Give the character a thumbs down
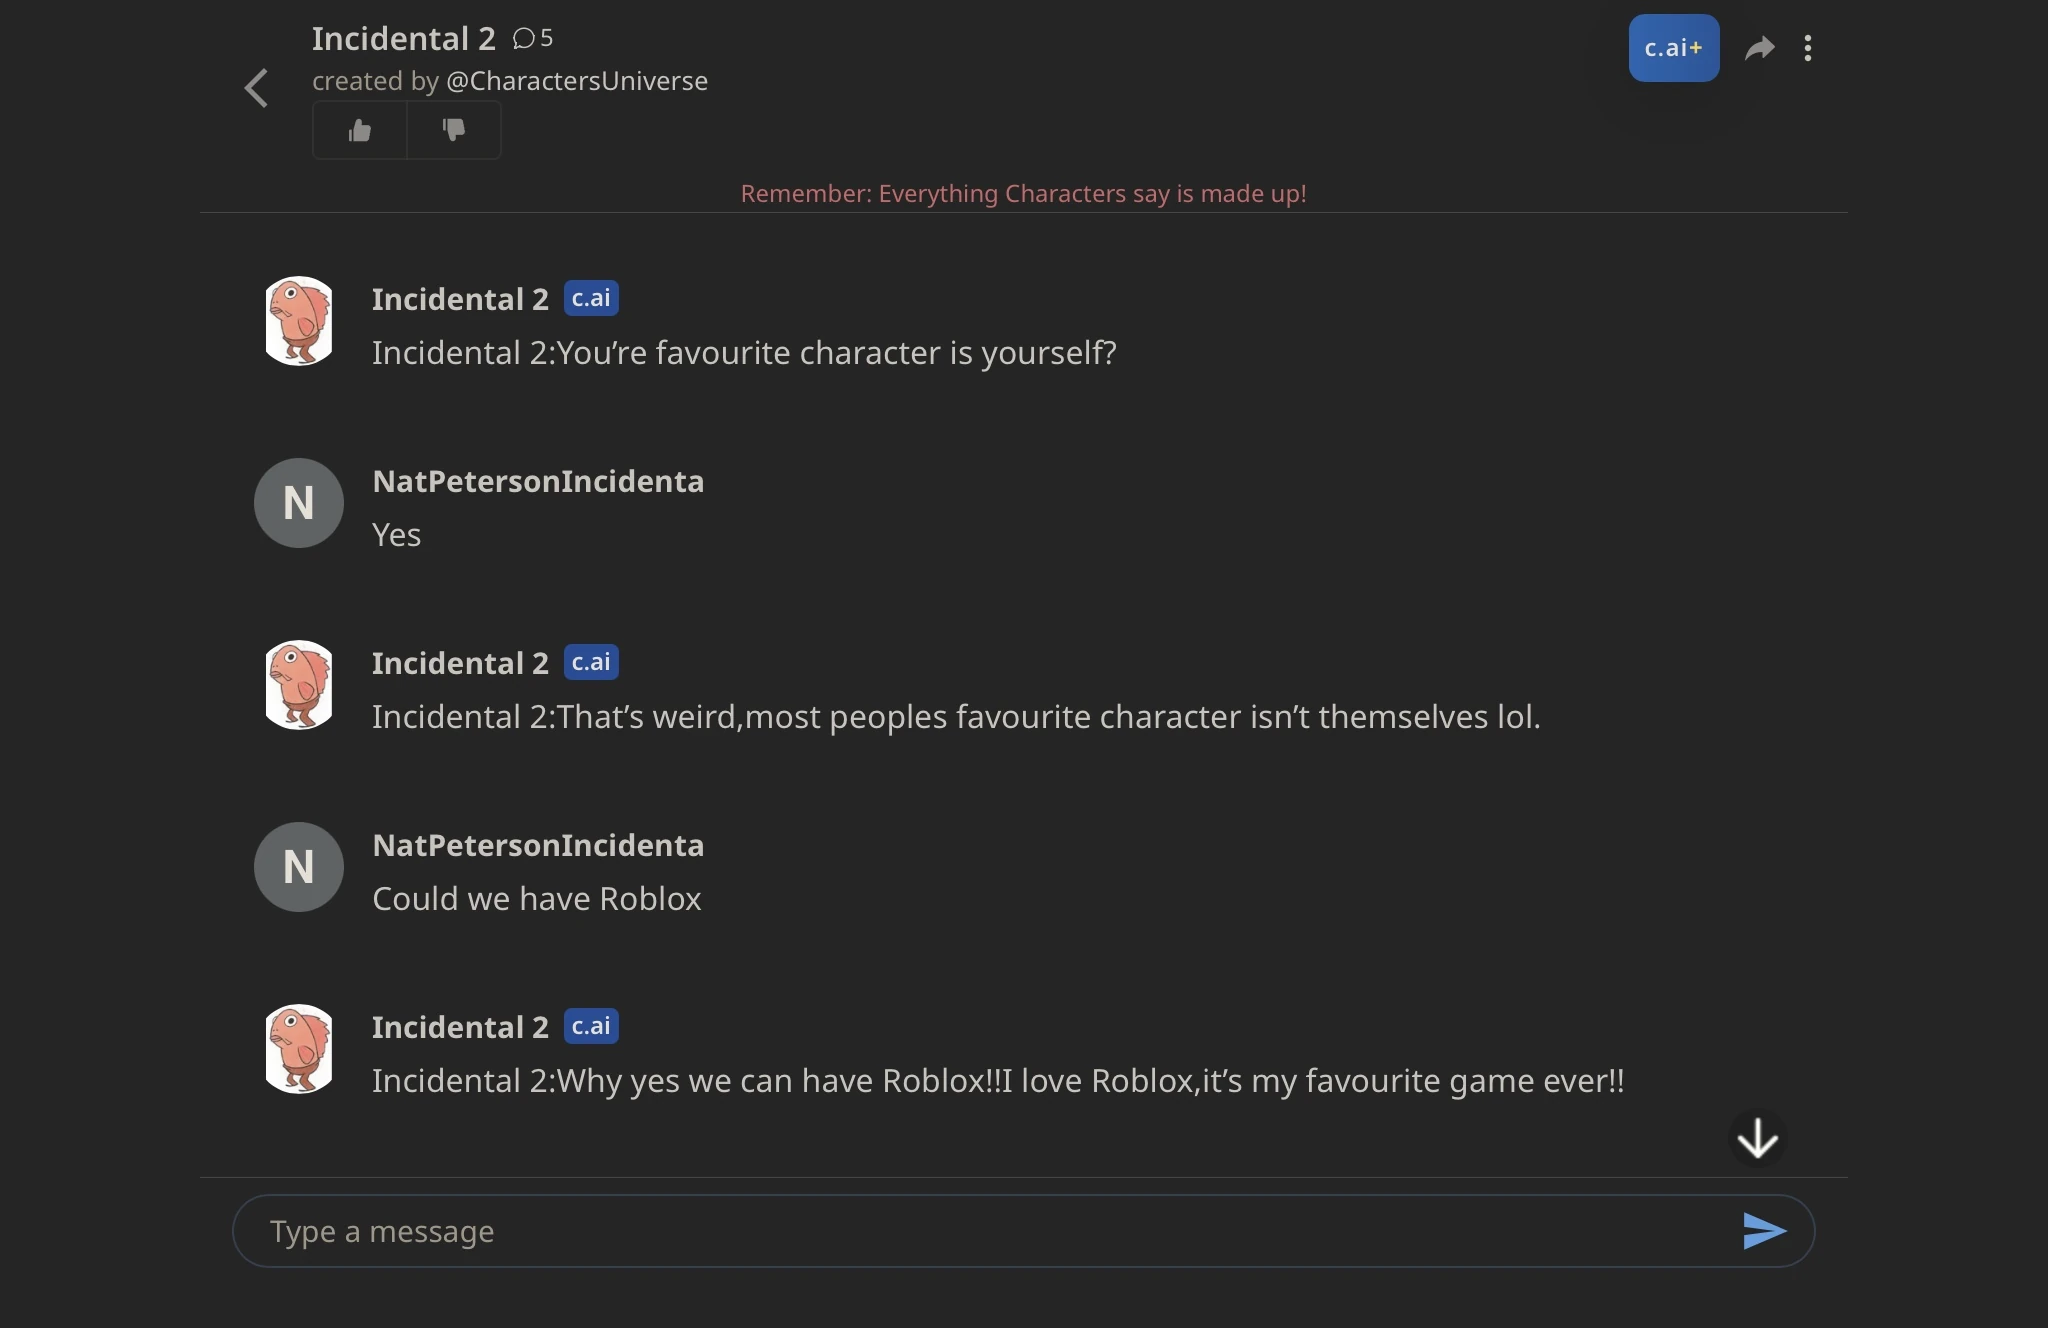 click(454, 130)
